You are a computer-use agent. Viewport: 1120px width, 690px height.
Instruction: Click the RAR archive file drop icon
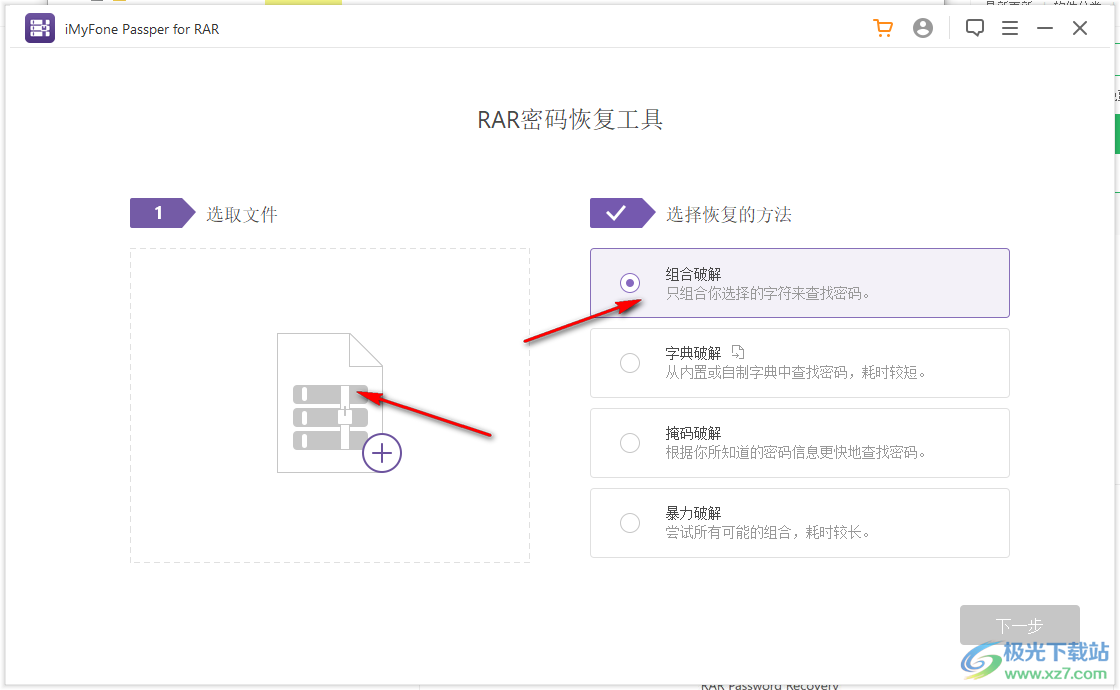tap(330, 403)
